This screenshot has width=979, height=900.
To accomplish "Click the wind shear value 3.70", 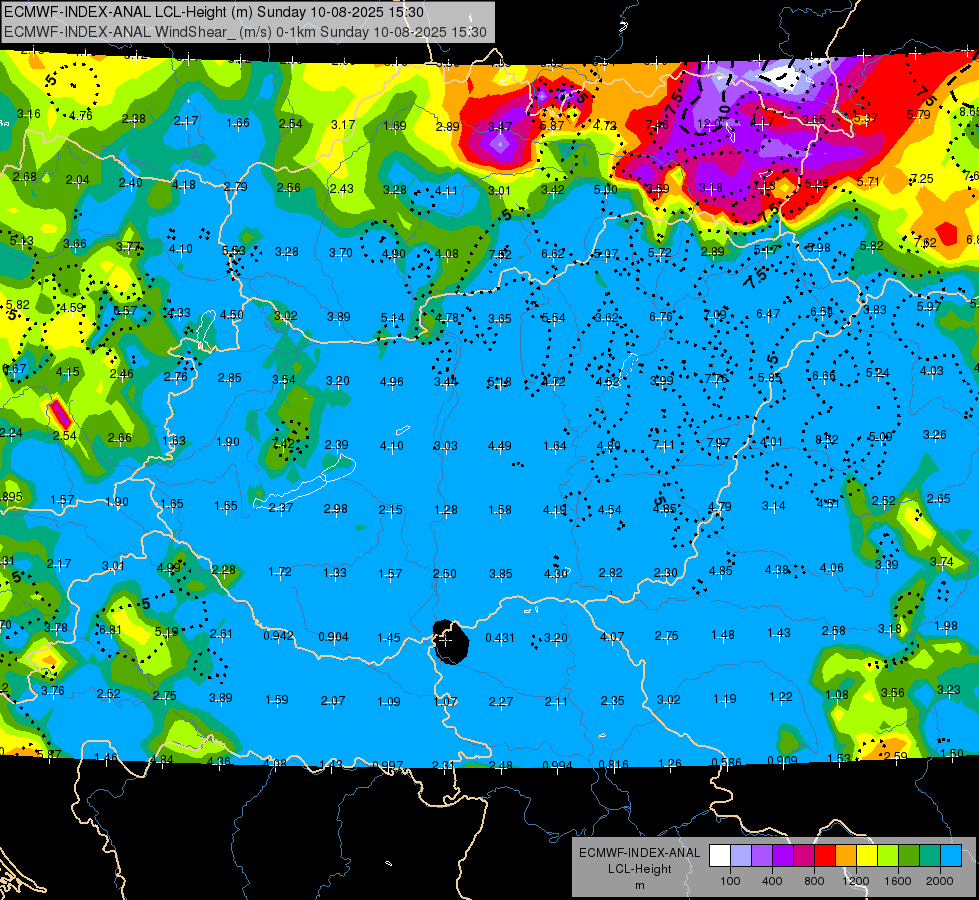I will click(341, 253).
